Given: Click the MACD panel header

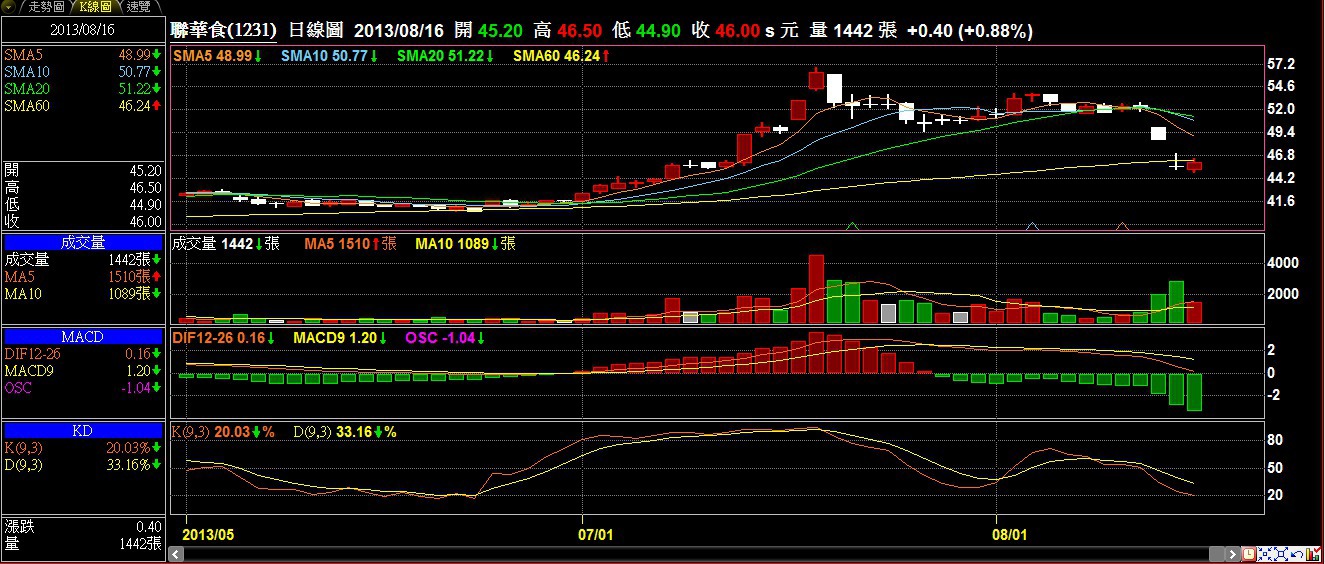Looking at the screenshot, I should click(83, 337).
